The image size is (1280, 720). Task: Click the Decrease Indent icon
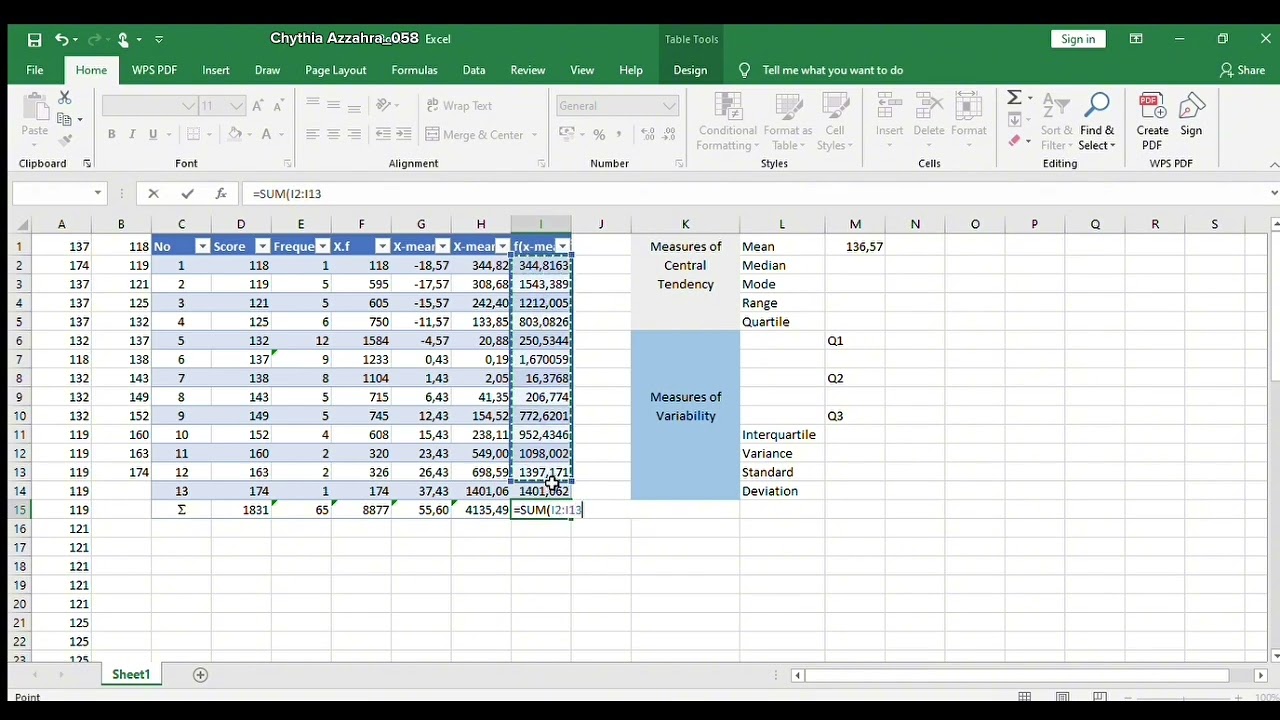(383, 134)
